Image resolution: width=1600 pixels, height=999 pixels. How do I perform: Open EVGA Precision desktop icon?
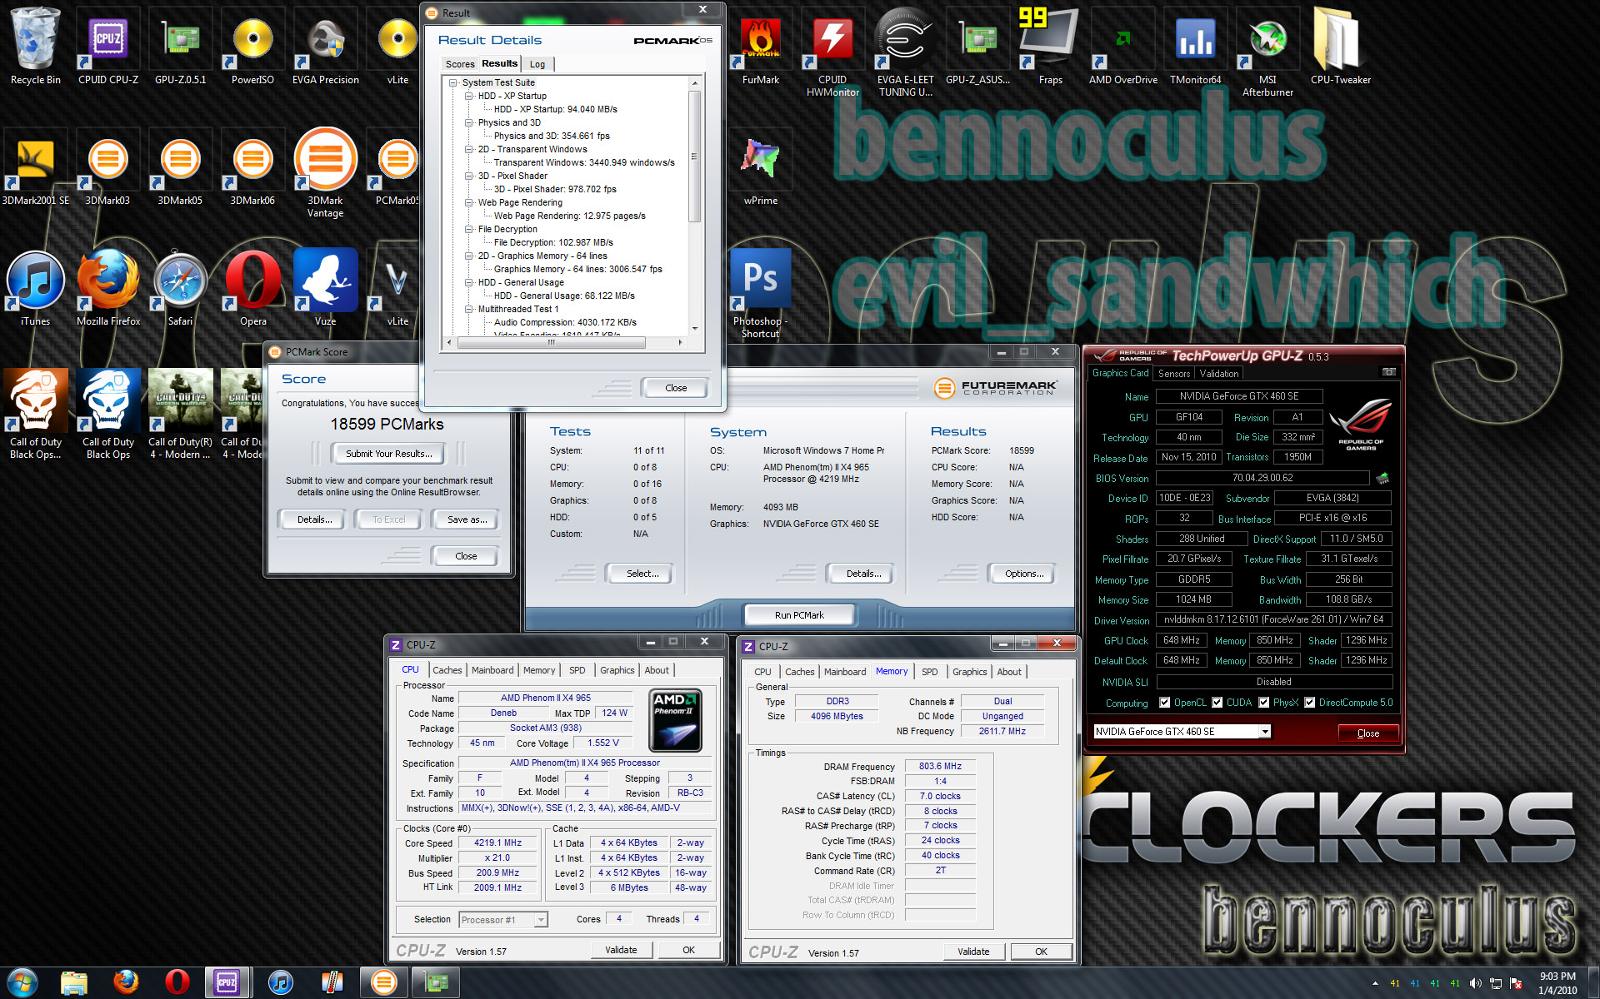pyautogui.click(x=325, y=48)
